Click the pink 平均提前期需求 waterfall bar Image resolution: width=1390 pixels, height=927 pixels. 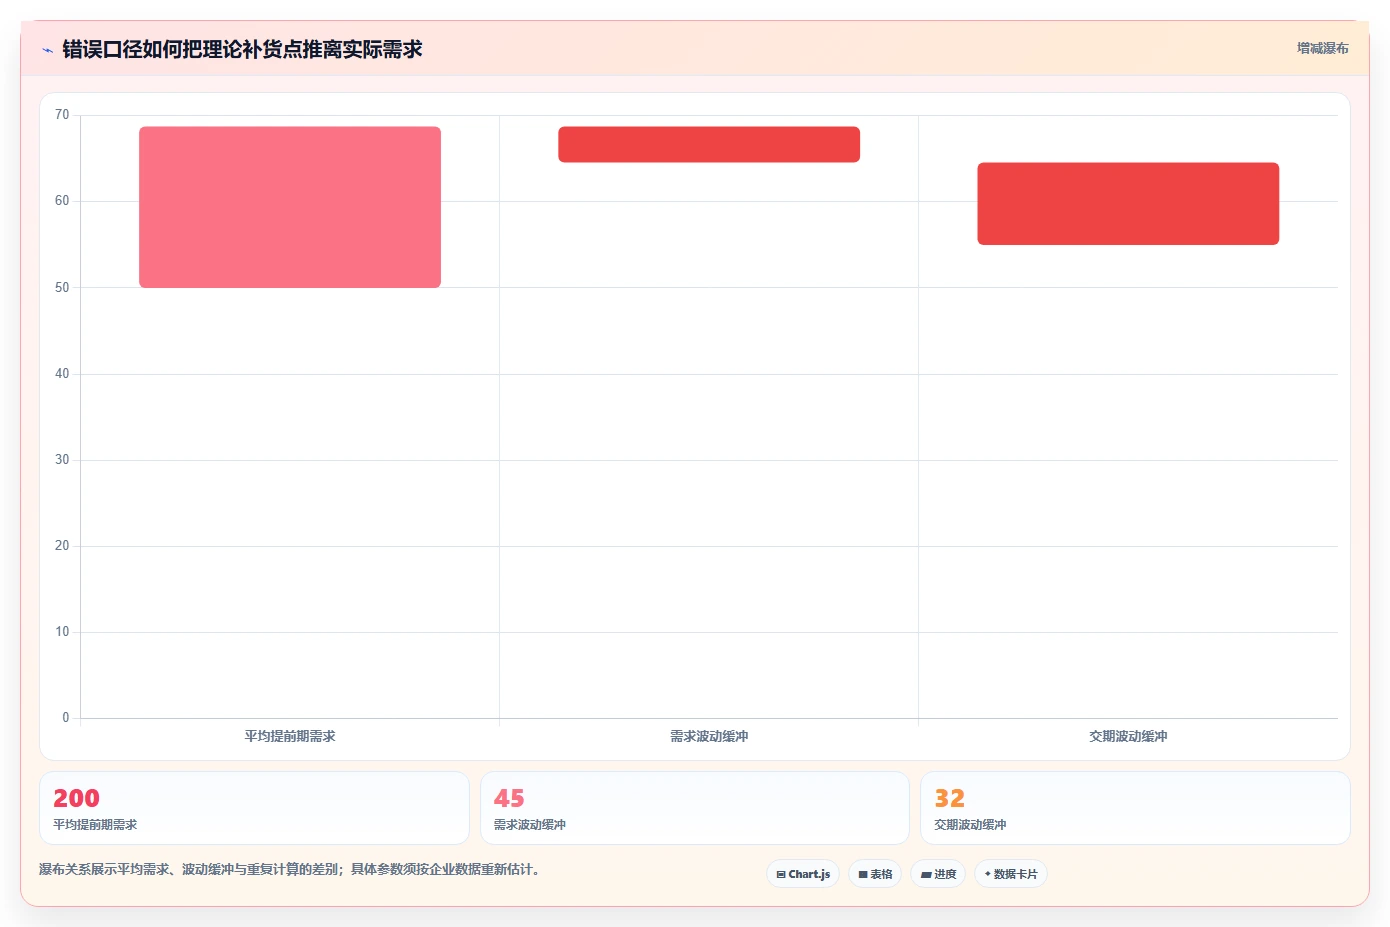290,207
